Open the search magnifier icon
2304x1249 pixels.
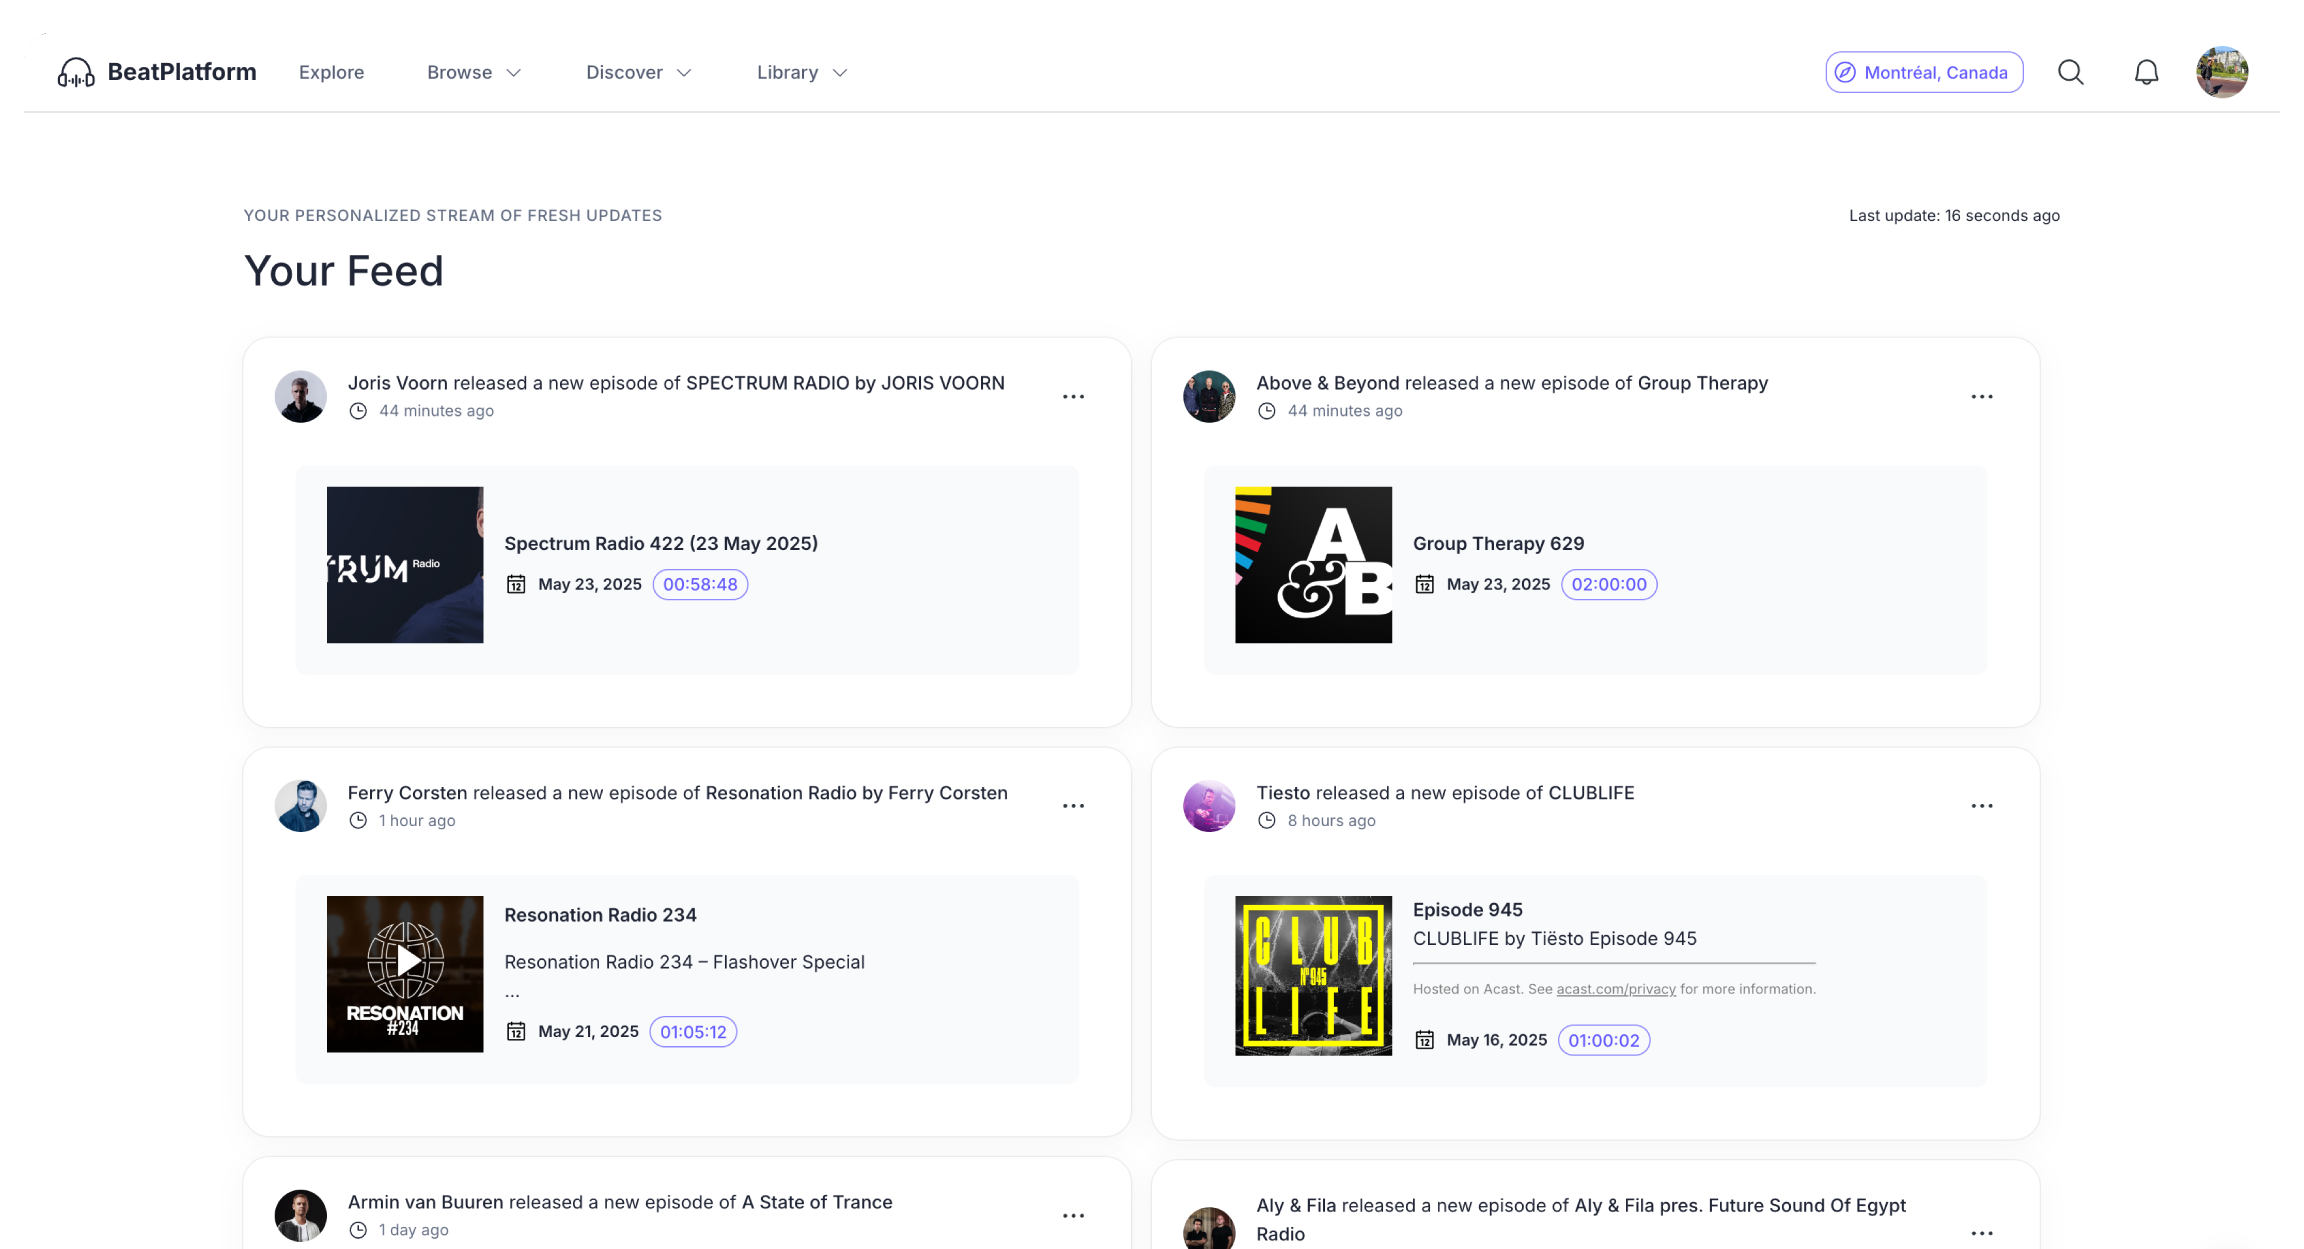pos(2071,72)
